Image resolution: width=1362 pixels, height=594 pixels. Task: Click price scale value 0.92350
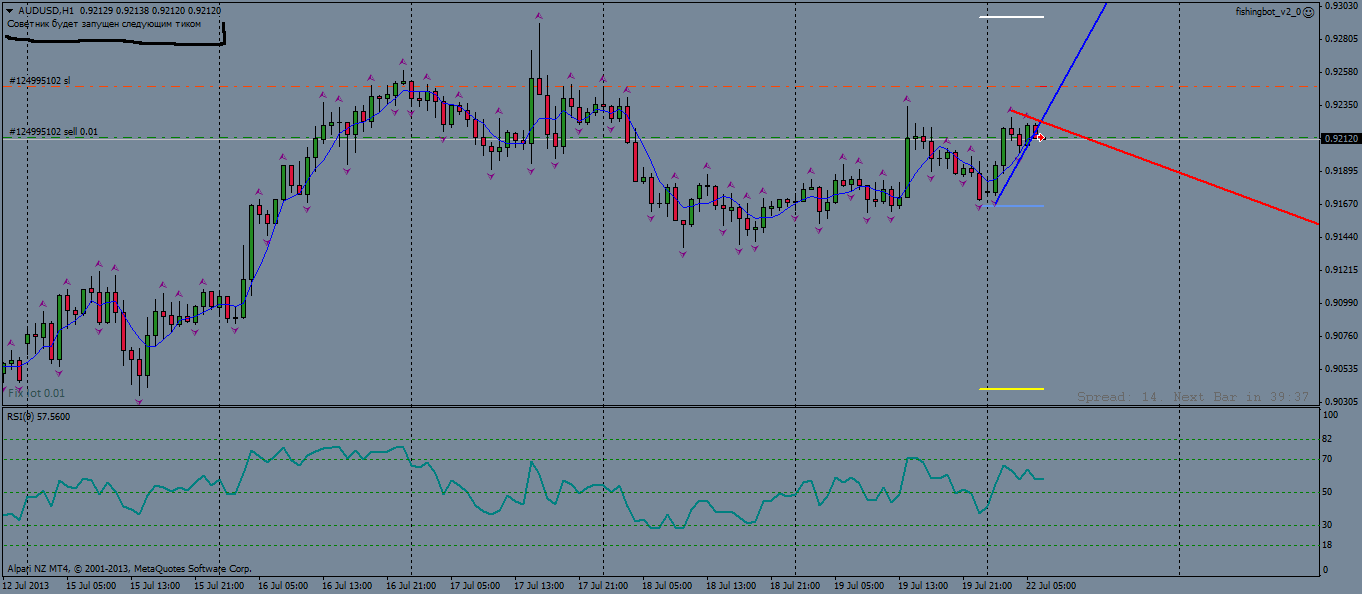click(1341, 105)
